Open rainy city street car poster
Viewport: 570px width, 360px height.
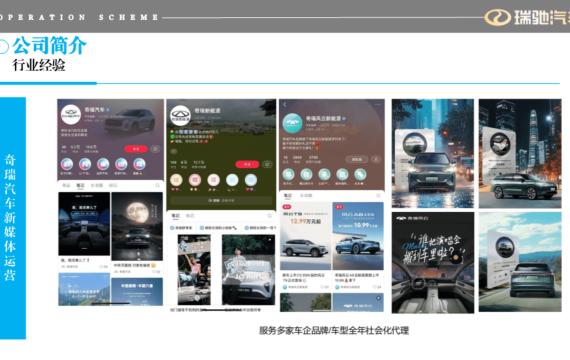tap(433, 153)
